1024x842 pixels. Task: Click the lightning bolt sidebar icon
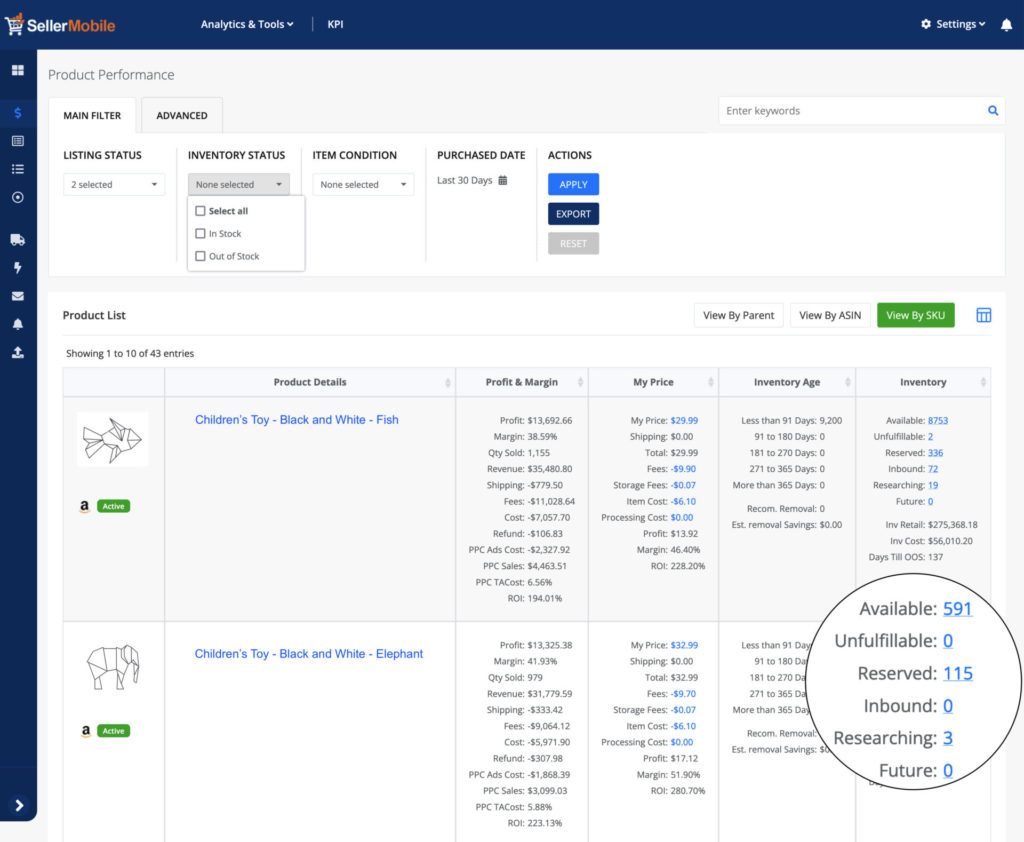tap(17, 268)
